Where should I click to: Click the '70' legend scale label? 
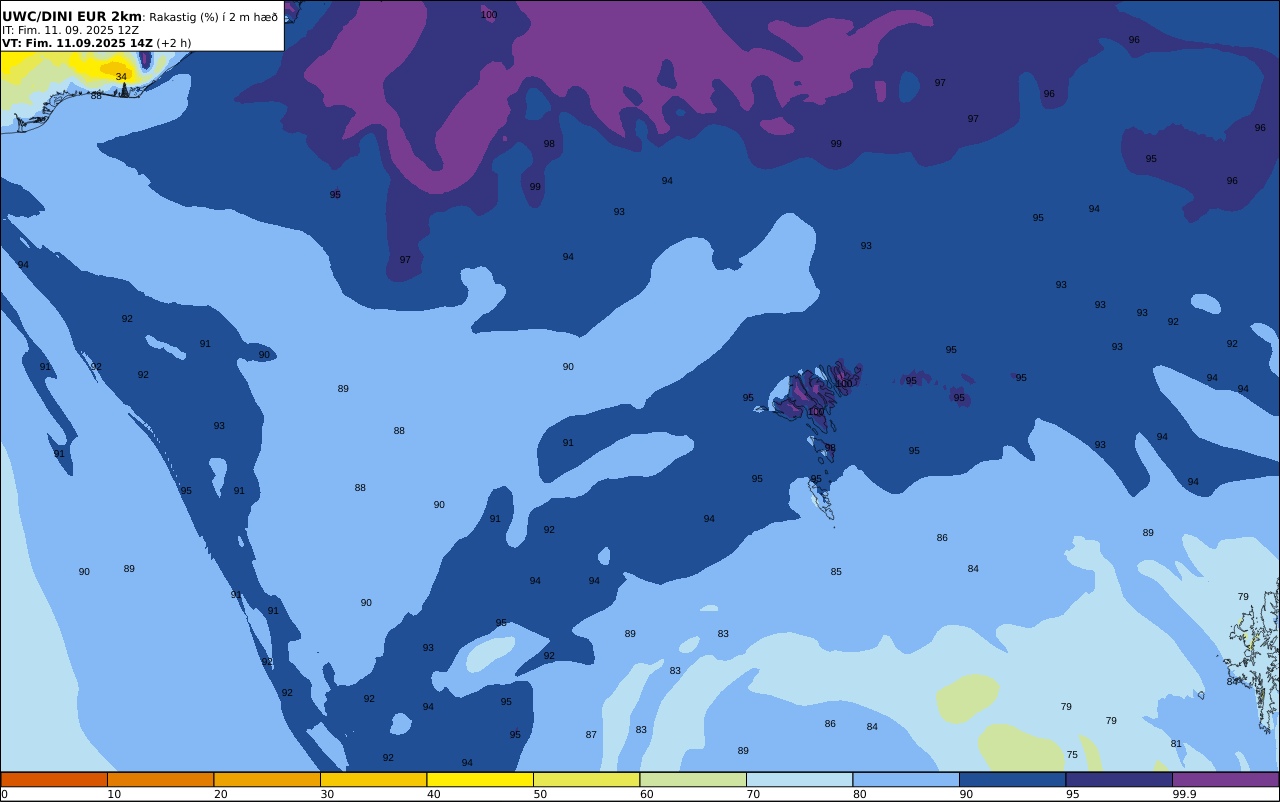[x=753, y=794]
